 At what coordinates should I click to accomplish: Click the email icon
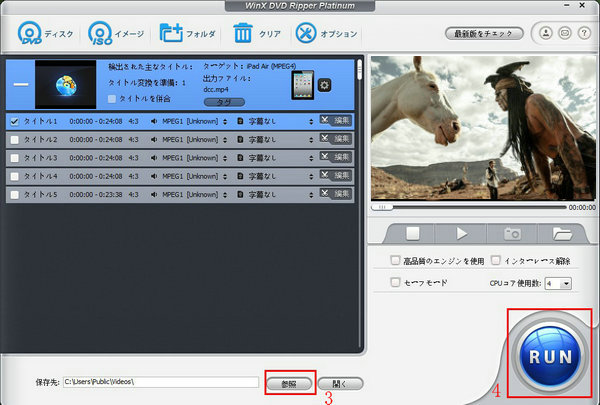565,33
